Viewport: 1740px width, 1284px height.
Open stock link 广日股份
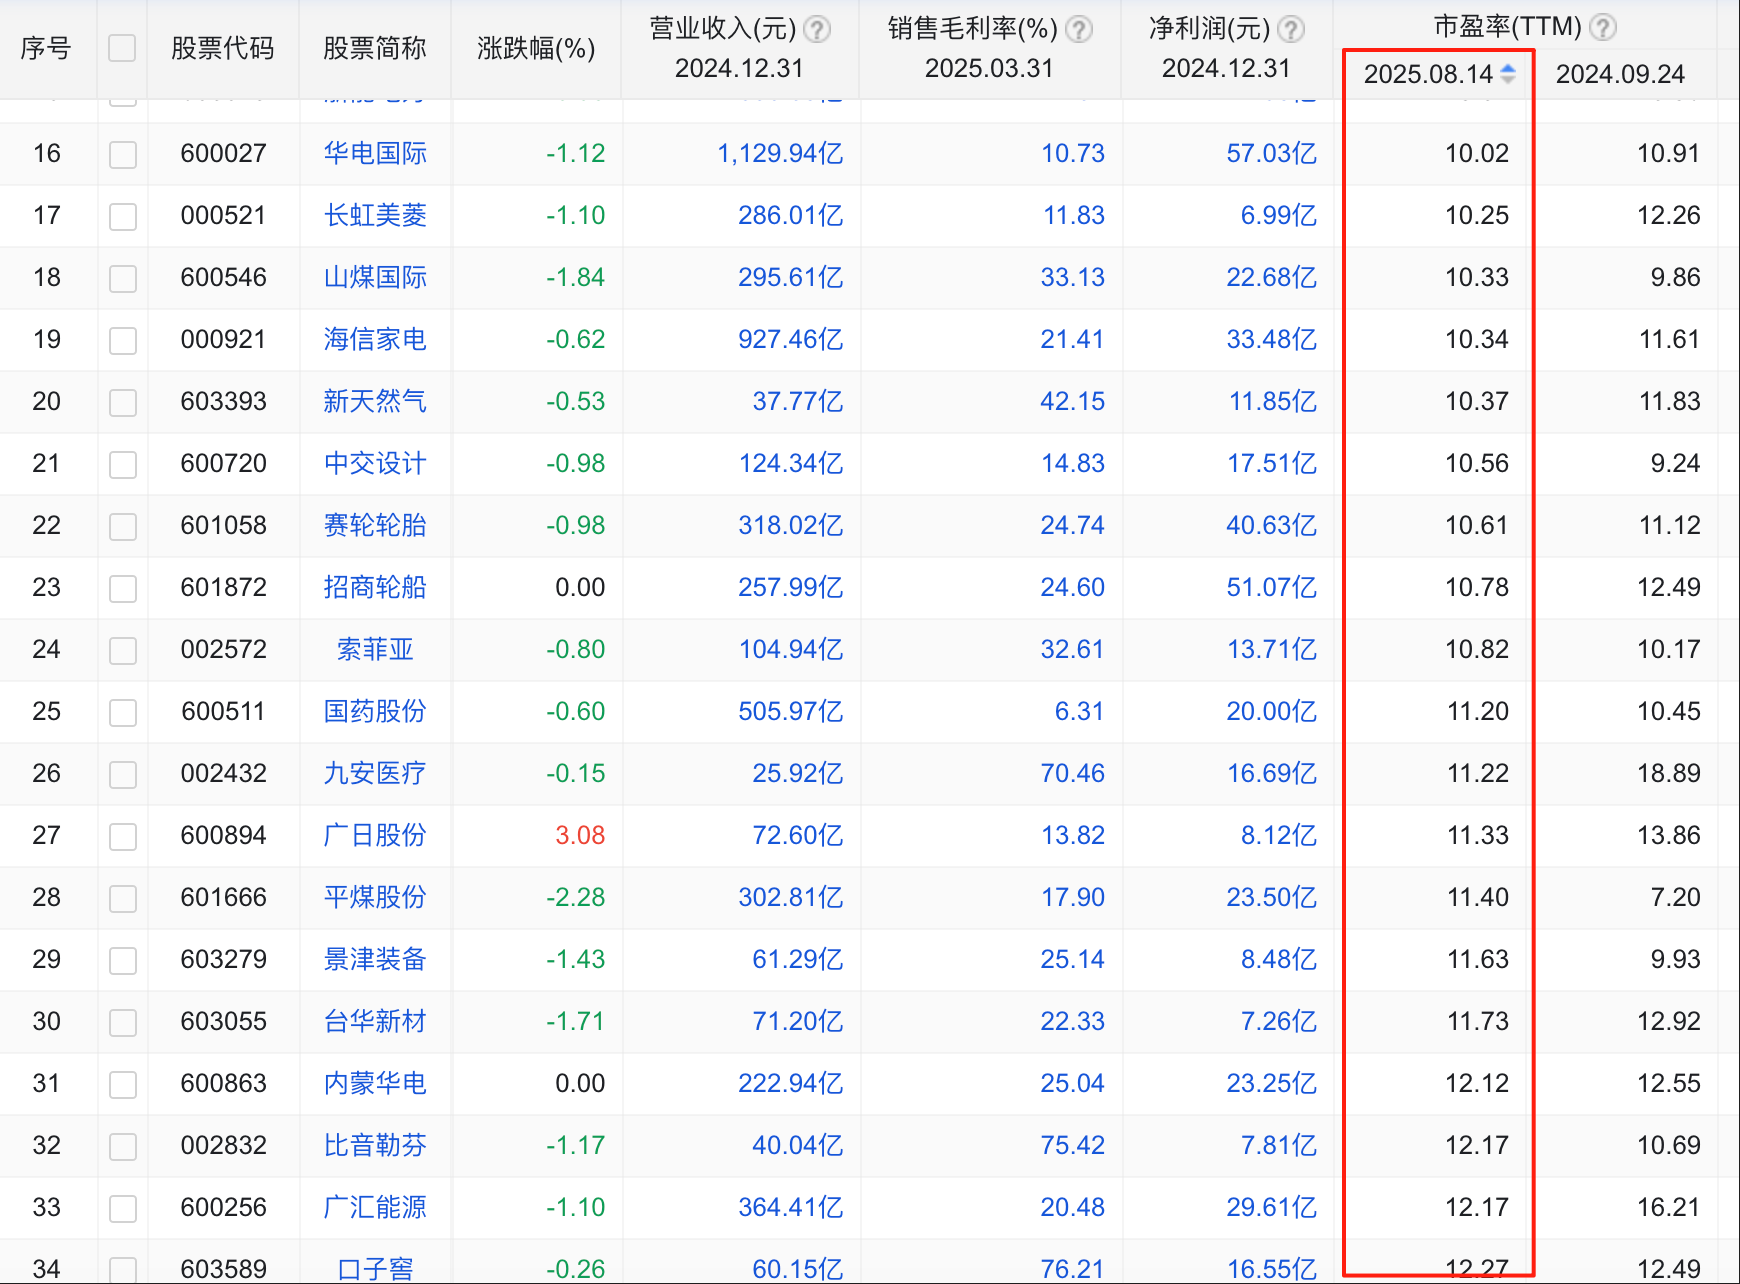coord(375,835)
